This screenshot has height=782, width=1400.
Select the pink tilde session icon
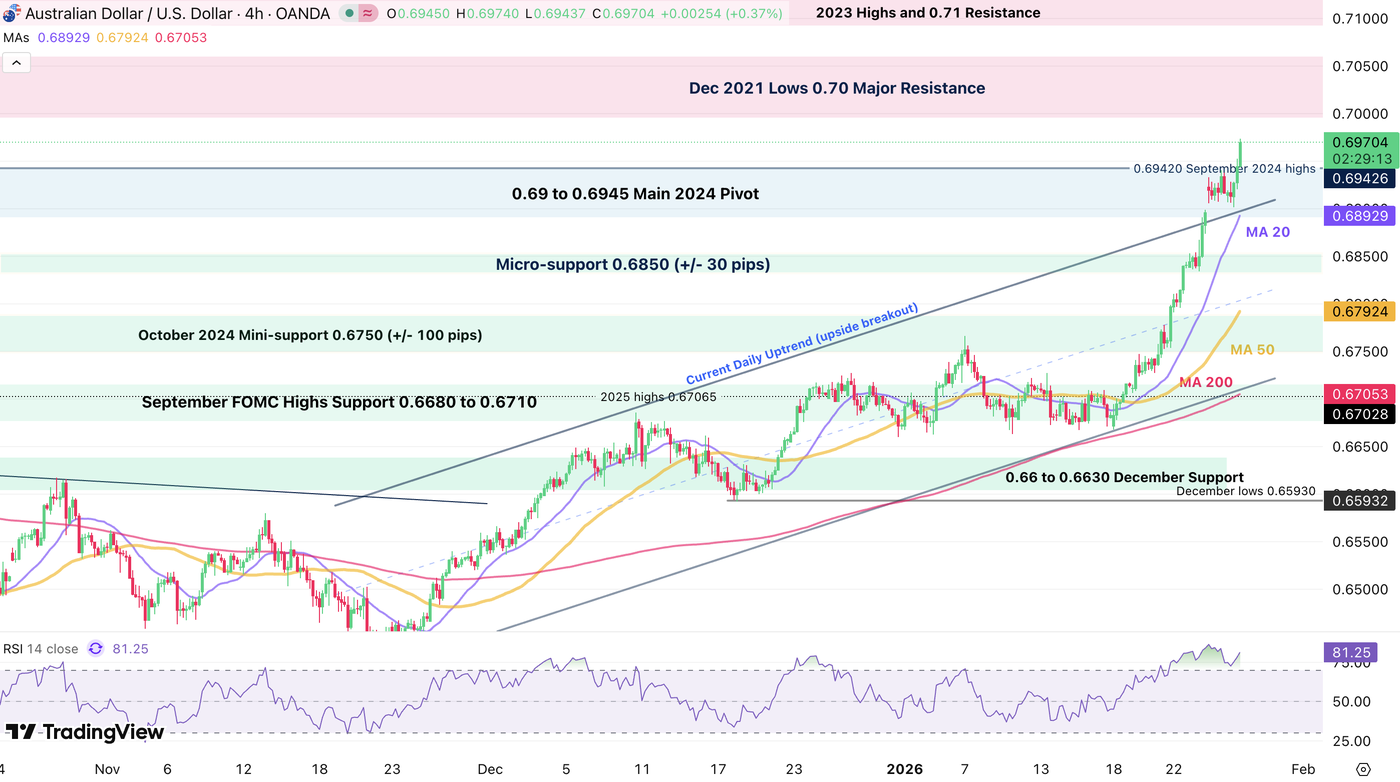coord(366,14)
